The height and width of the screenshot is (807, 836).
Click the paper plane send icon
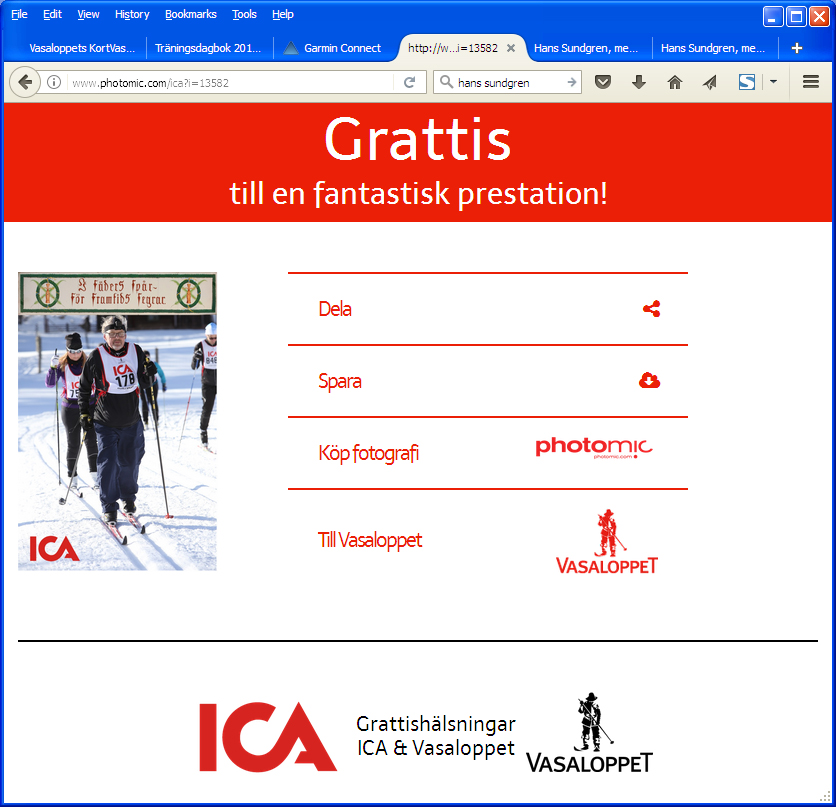point(710,82)
